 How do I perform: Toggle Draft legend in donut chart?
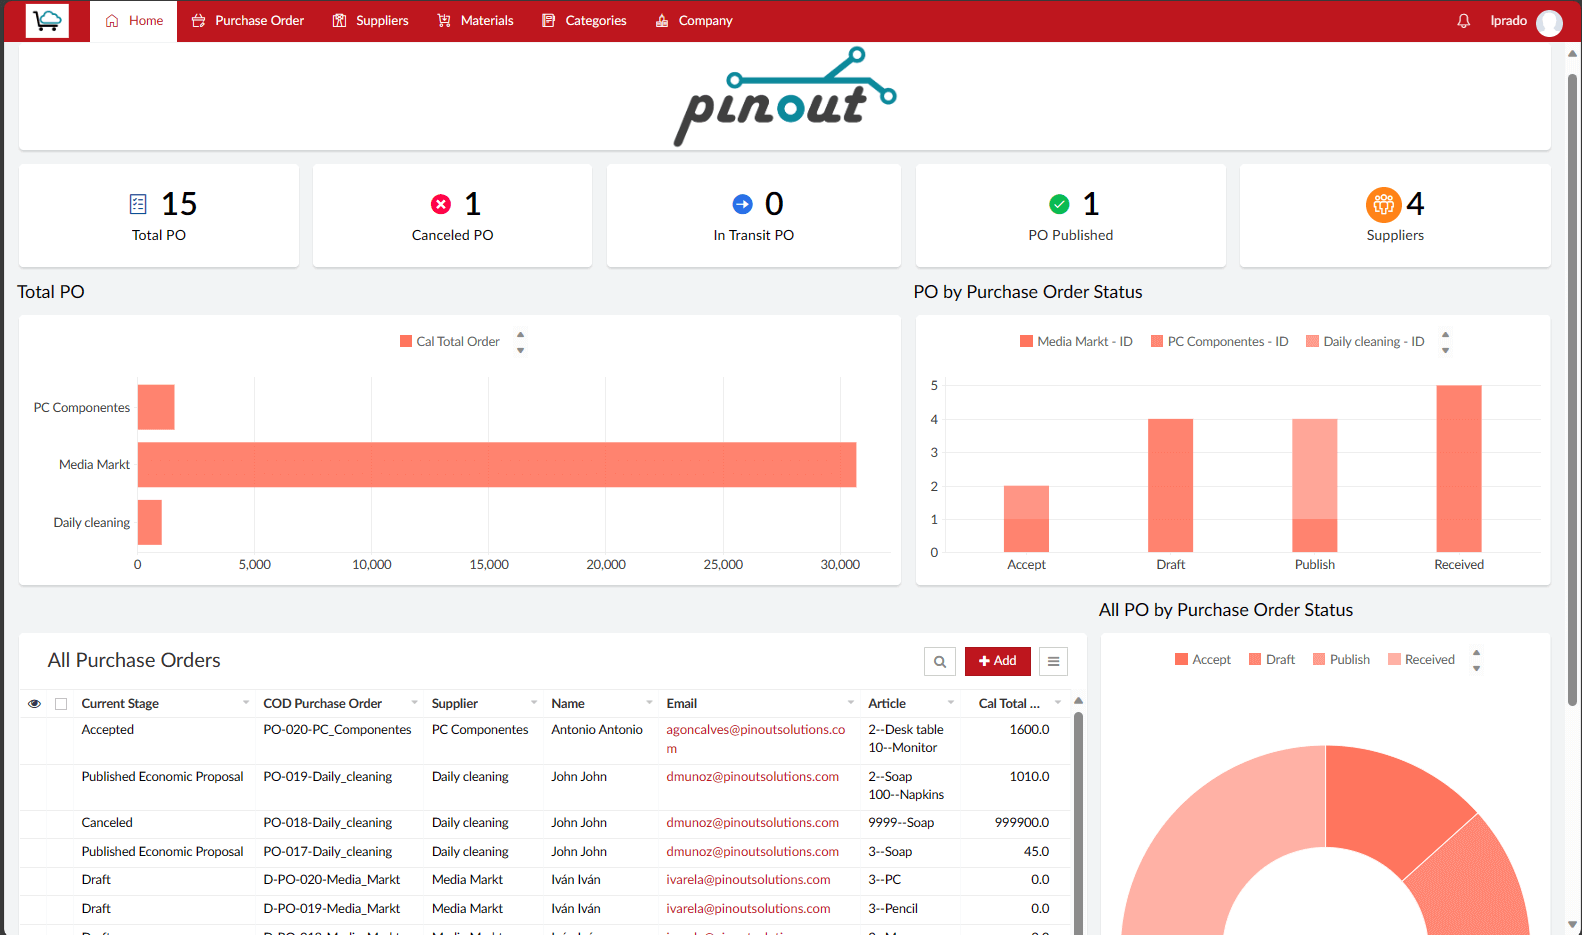[1272, 660]
